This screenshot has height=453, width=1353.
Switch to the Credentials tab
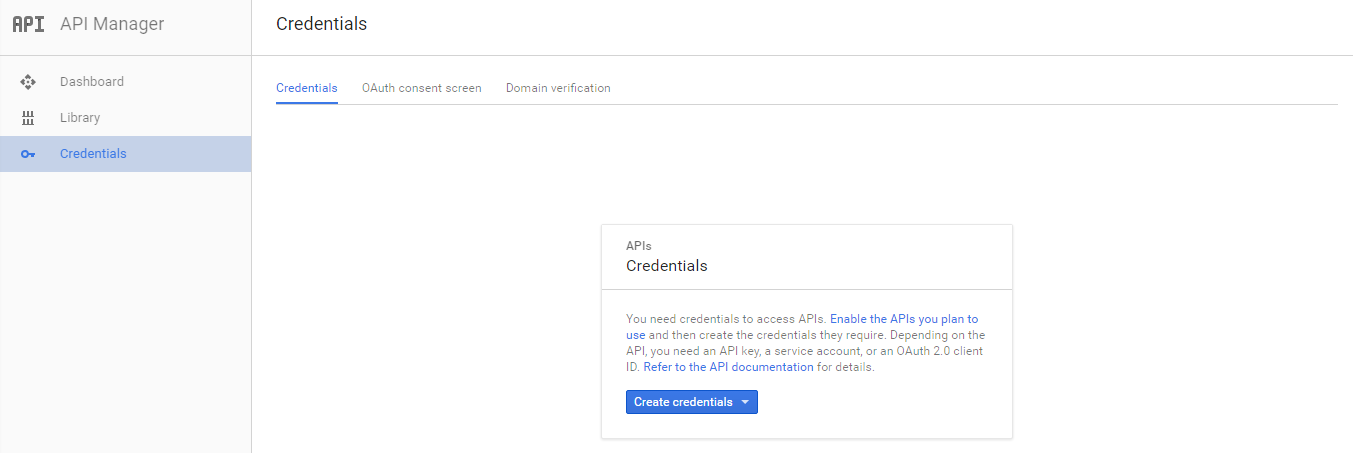pos(306,88)
